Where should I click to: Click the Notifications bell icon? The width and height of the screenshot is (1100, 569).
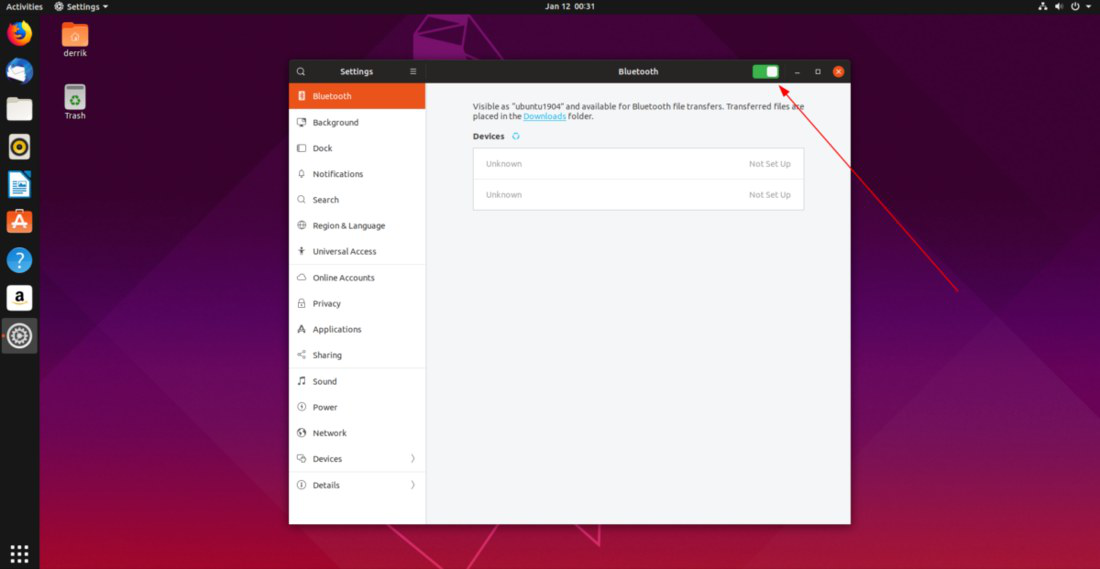coord(302,174)
